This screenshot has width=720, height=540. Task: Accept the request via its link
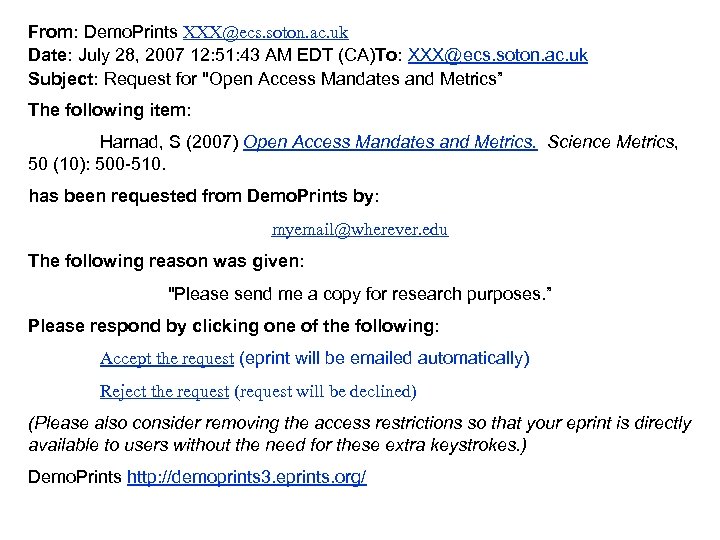167,358
